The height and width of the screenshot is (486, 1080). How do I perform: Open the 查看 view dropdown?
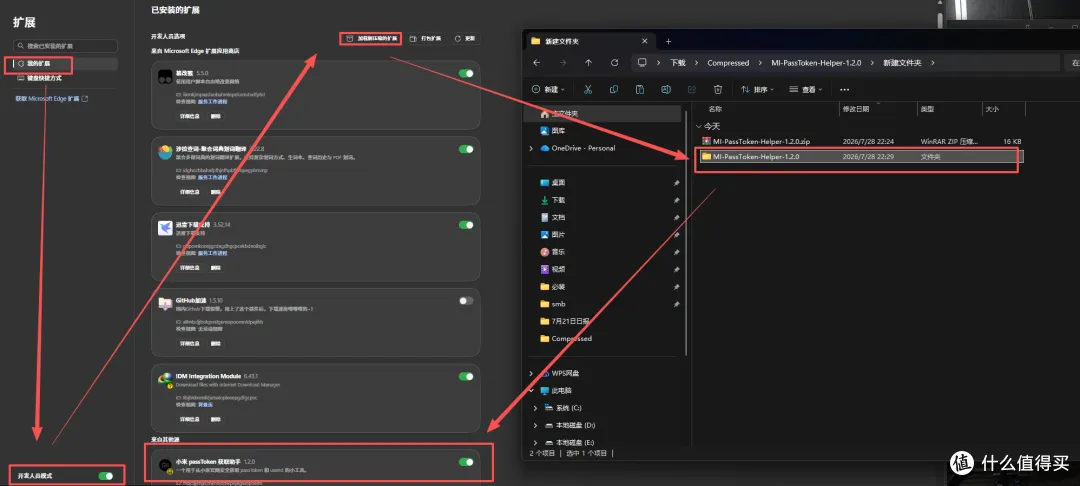pyautogui.click(x=807, y=89)
